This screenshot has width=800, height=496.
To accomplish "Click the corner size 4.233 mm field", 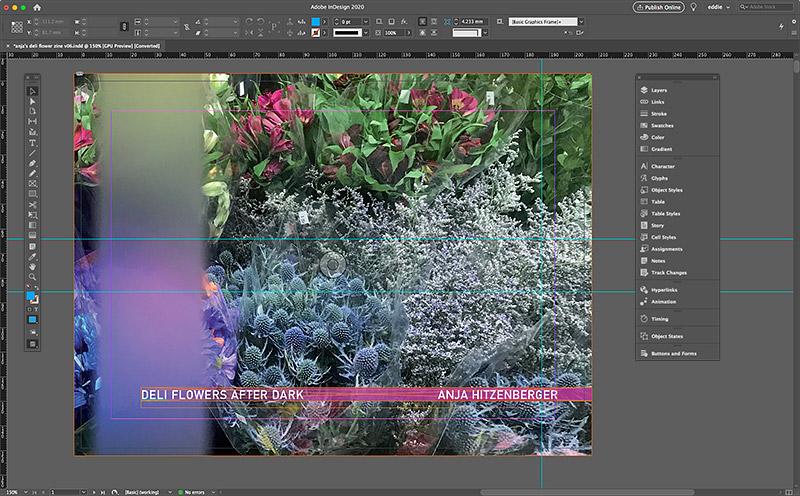I will (x=473, y=22).
